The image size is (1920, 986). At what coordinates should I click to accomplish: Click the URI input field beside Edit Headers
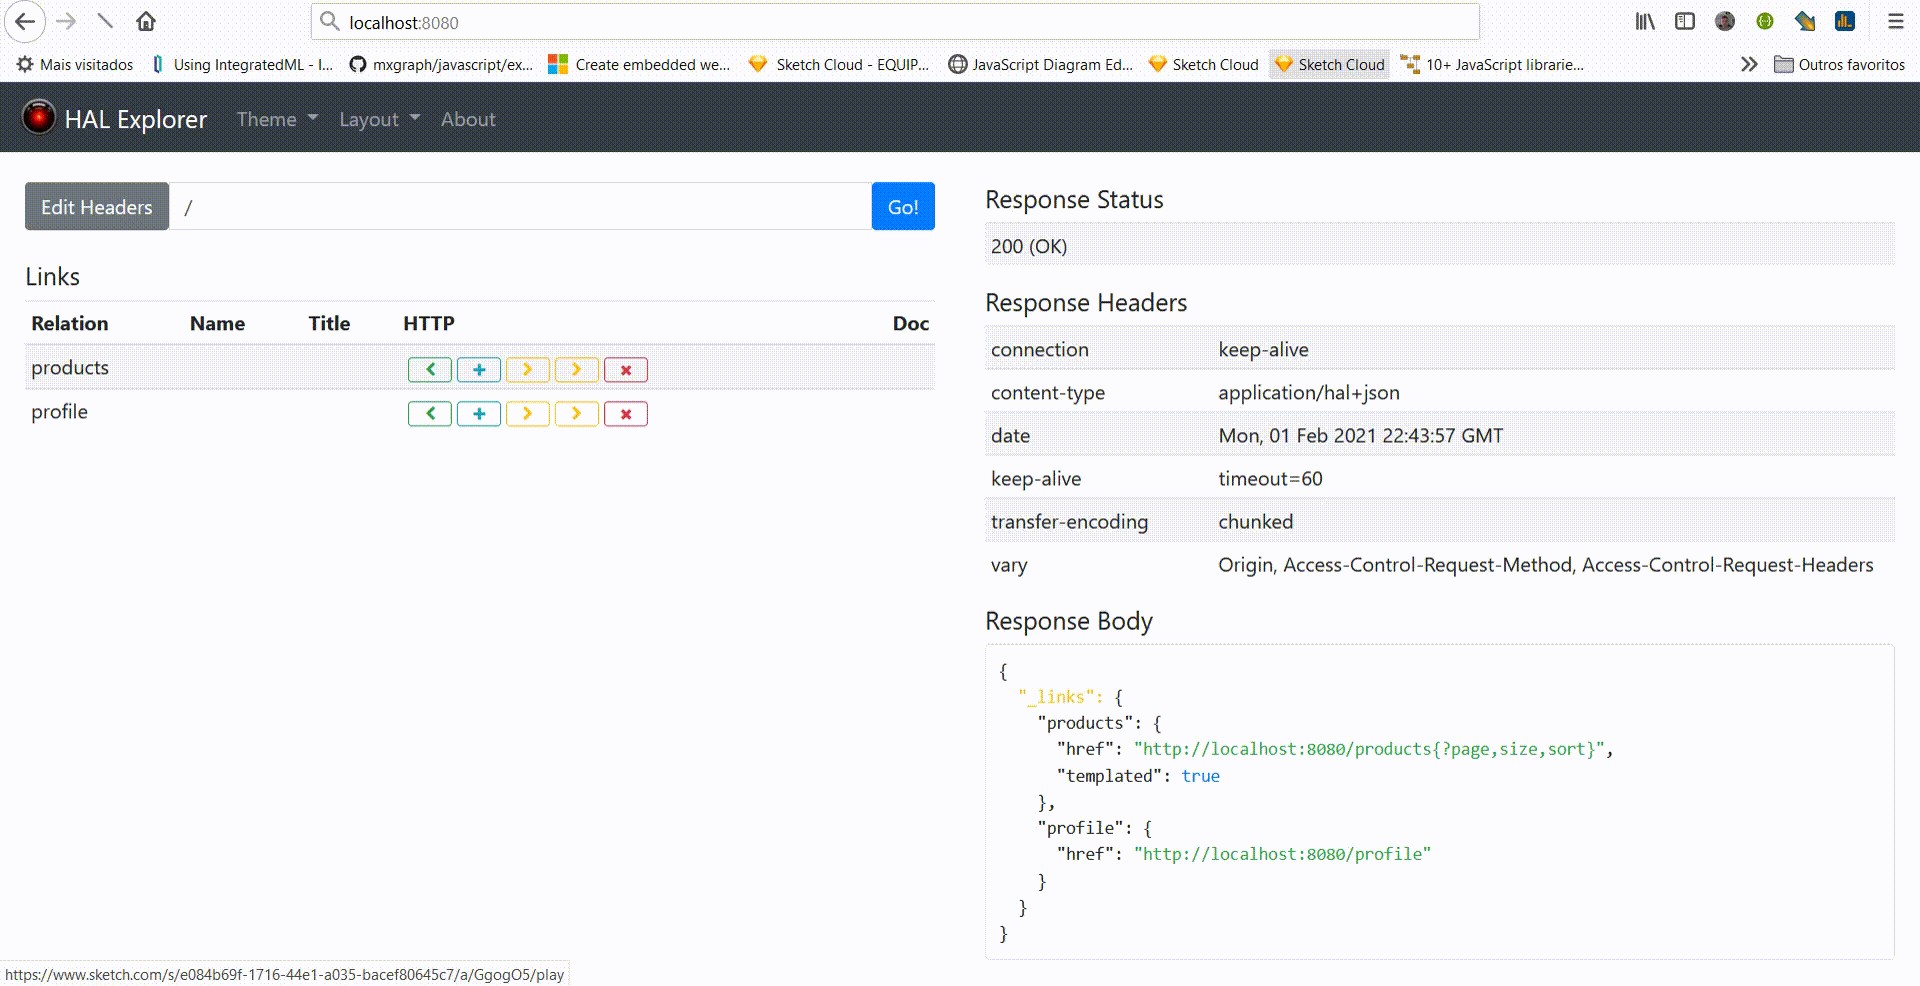520,207
